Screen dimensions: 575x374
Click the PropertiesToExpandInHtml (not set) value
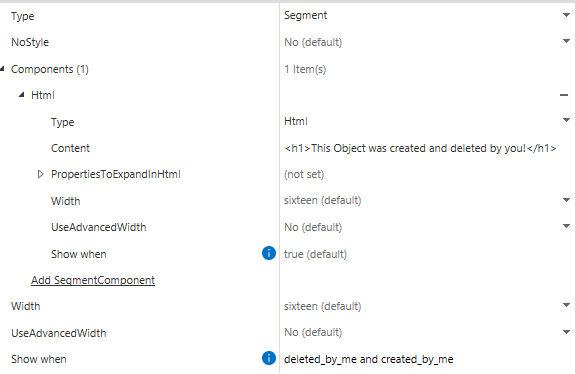tap(304, 174)
